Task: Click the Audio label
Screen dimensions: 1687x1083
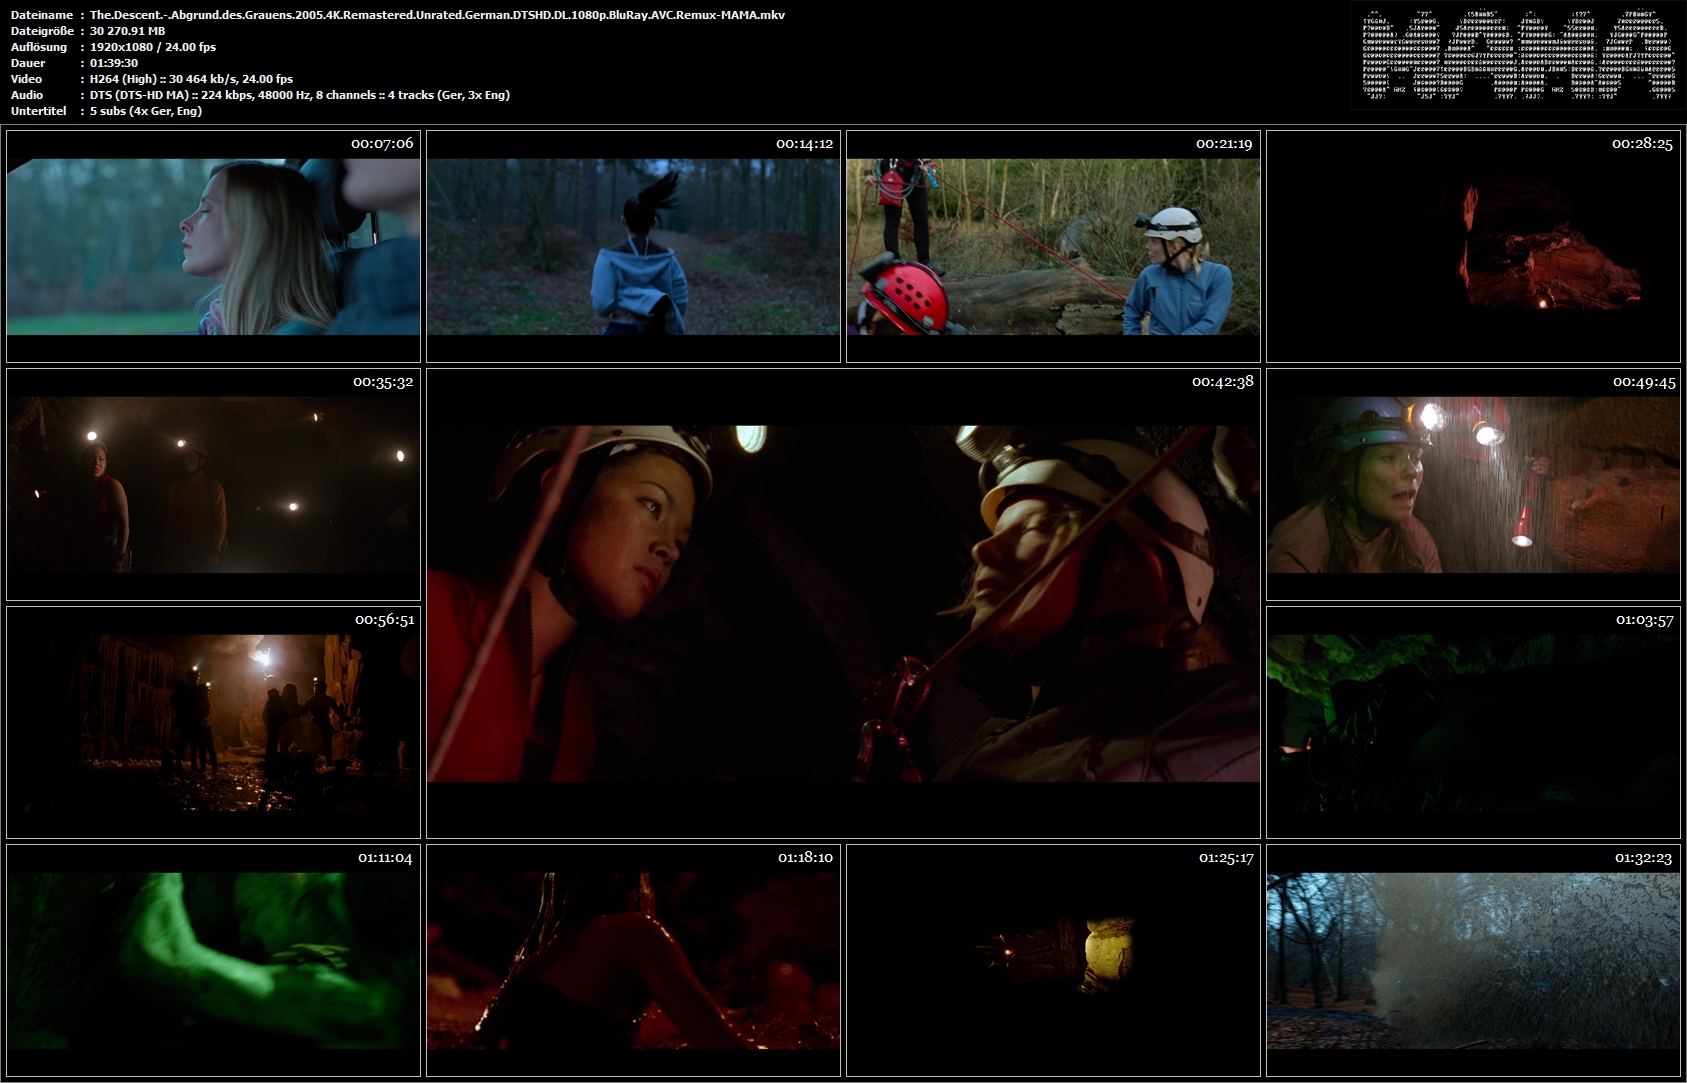Action: coord(27,95)
